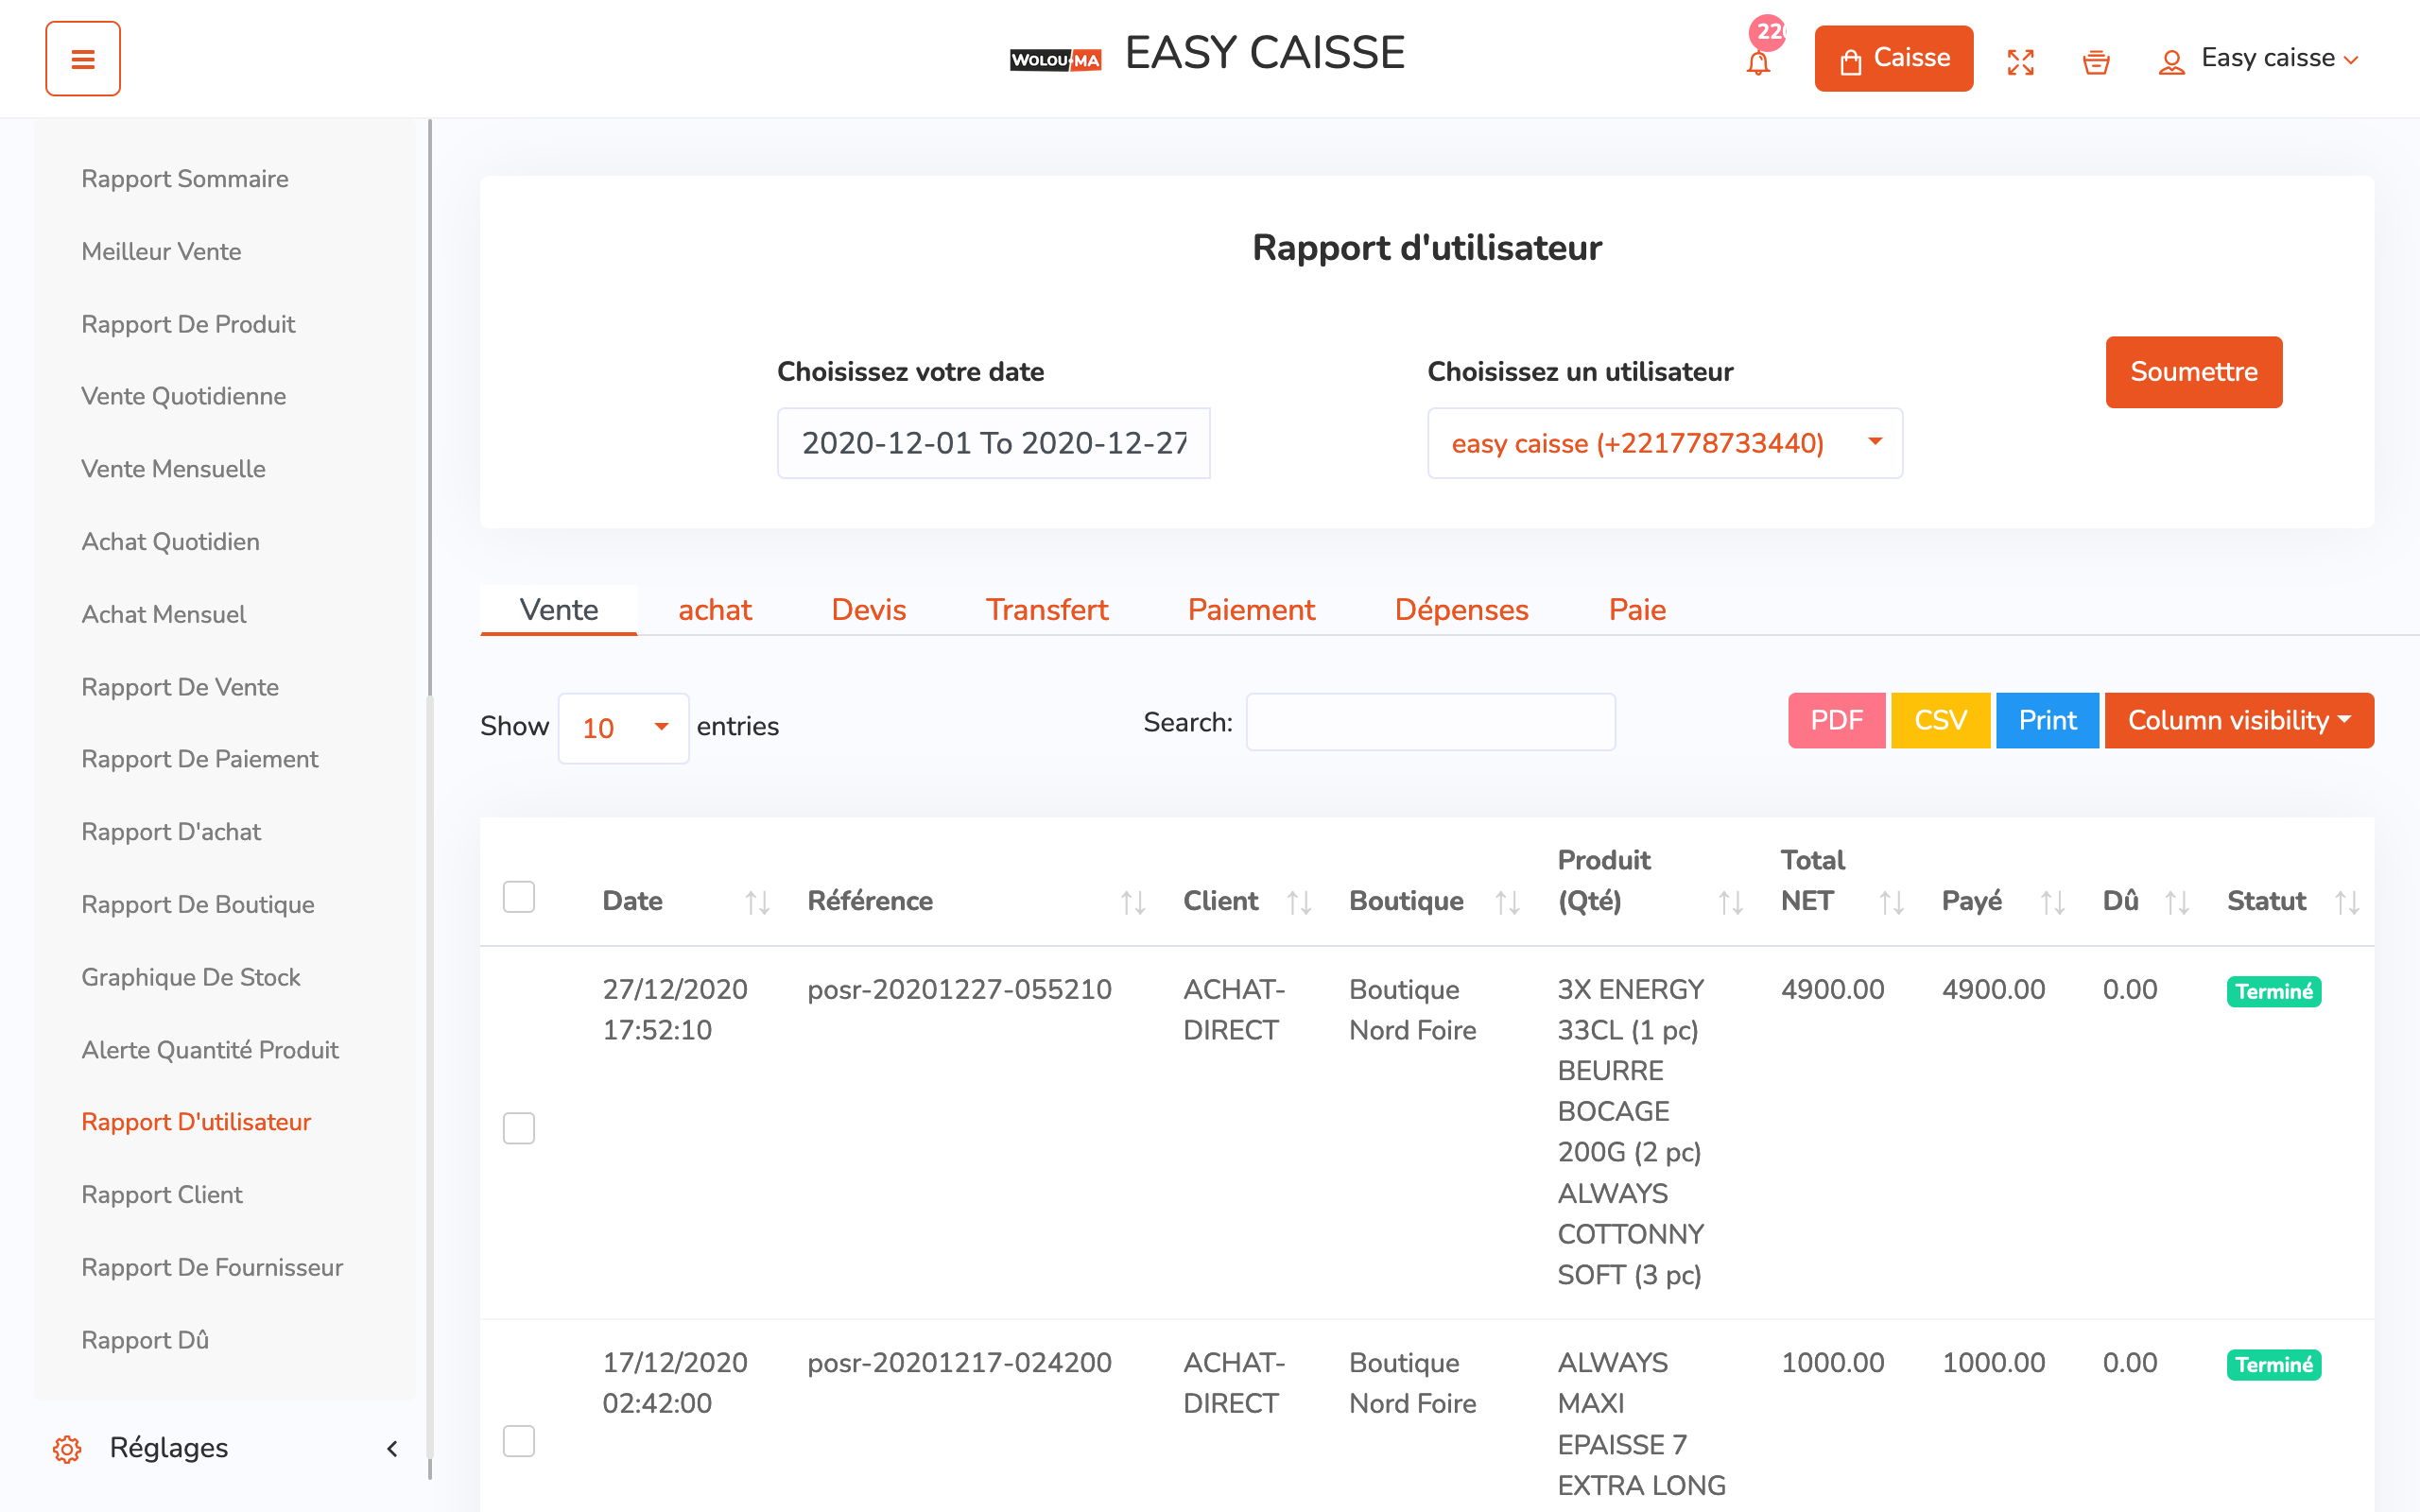Tick checkbox for posr-20201227-055210 row

pyautogui.click(x=518, y=1128)
